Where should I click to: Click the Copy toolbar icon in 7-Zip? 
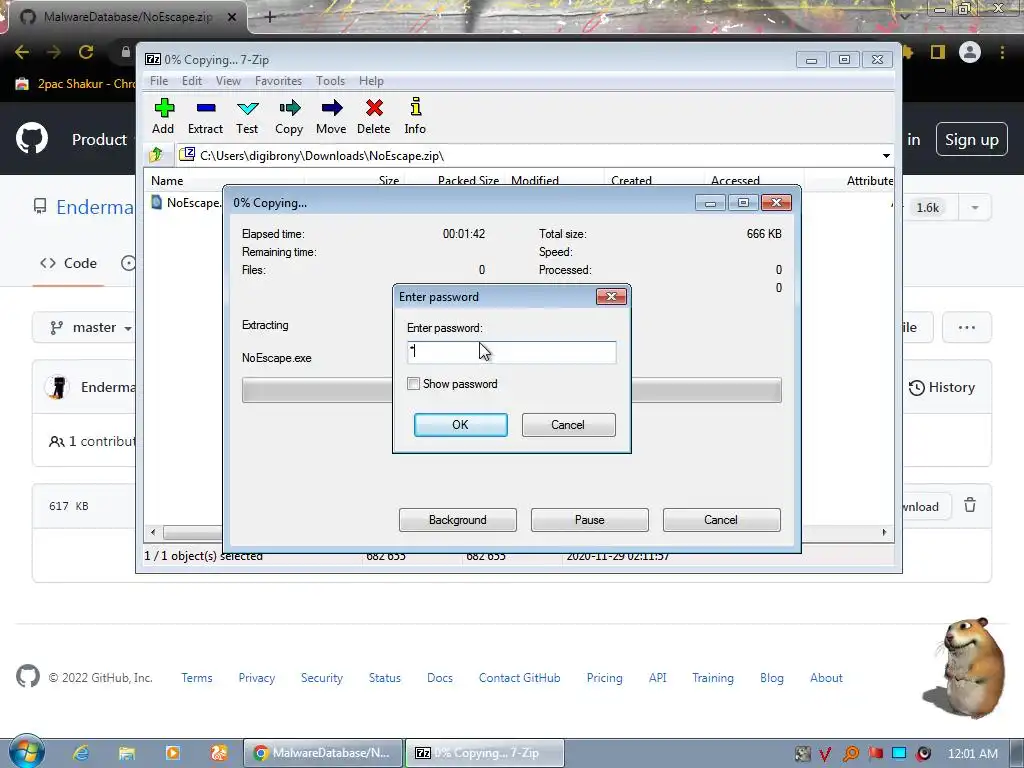[x=289, y=116]
